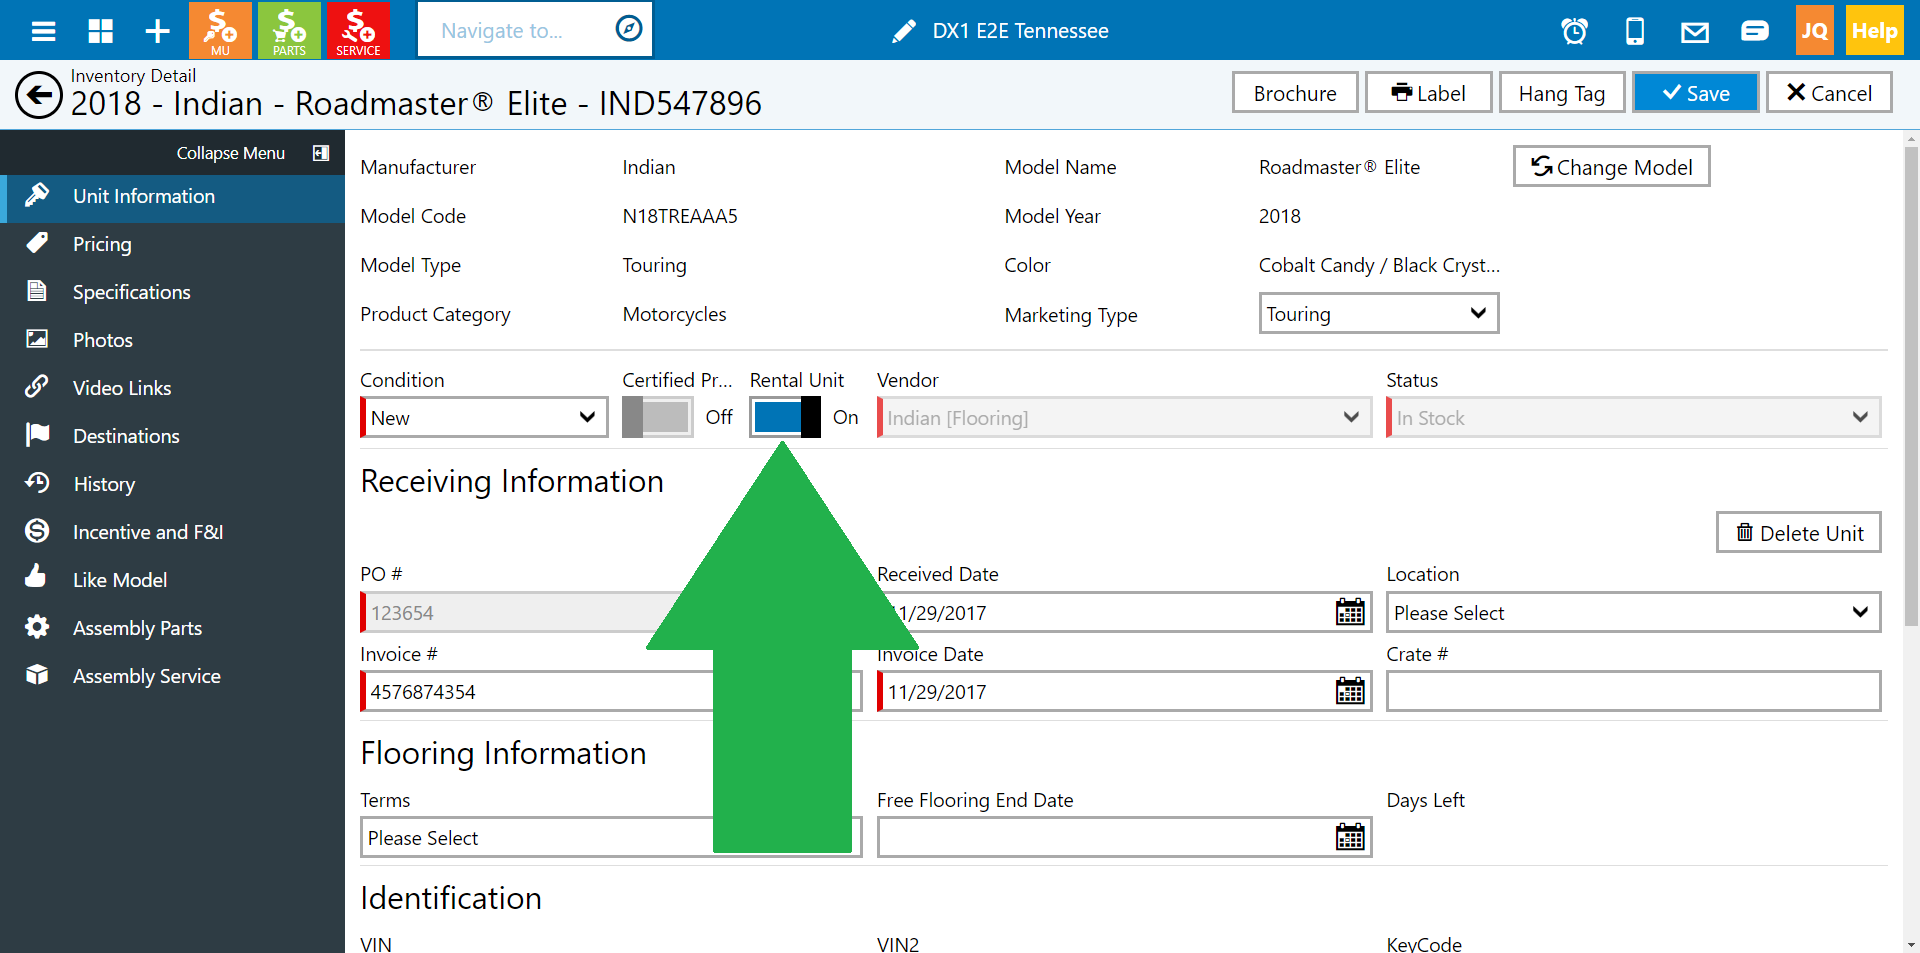Viewport: 1920px width, 953px height.
Task: Click Delete Unit button
Action: 1799,532
